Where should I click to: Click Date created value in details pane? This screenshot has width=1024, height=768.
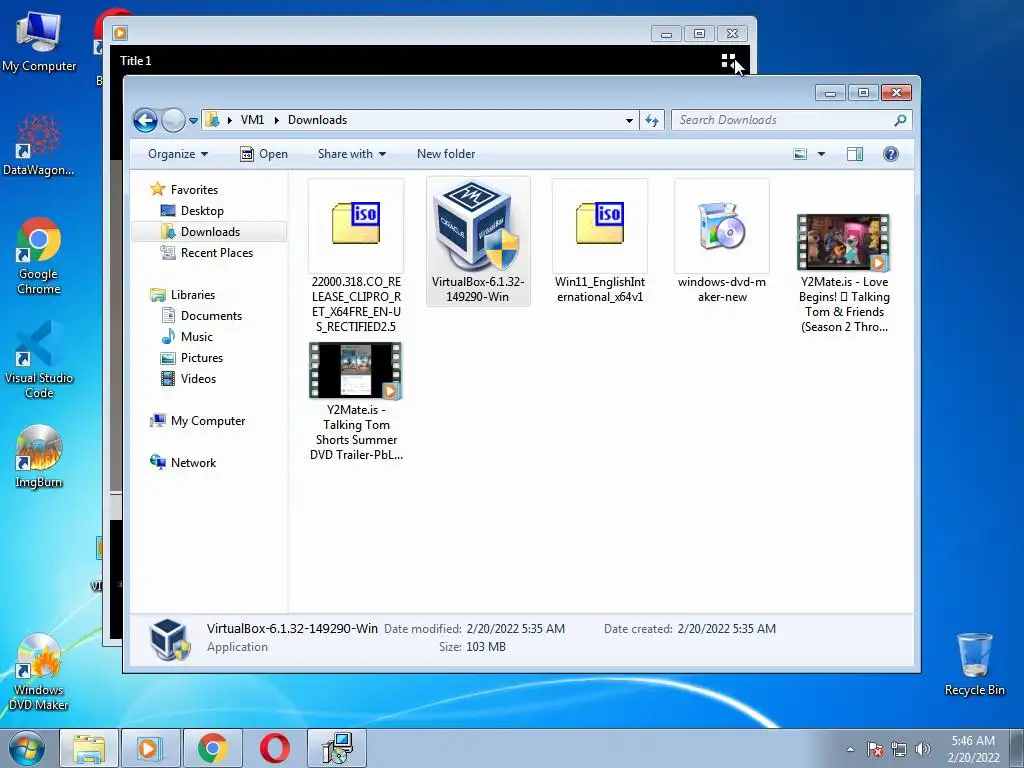coord(727,629)
